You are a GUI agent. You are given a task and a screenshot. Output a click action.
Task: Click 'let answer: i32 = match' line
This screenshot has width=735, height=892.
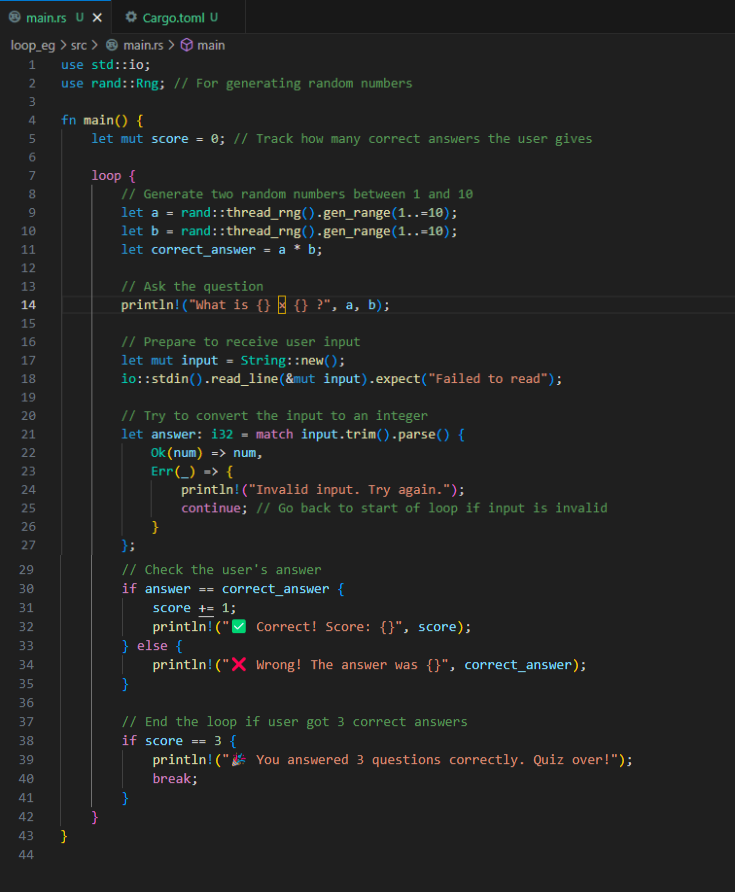point(292,435)
